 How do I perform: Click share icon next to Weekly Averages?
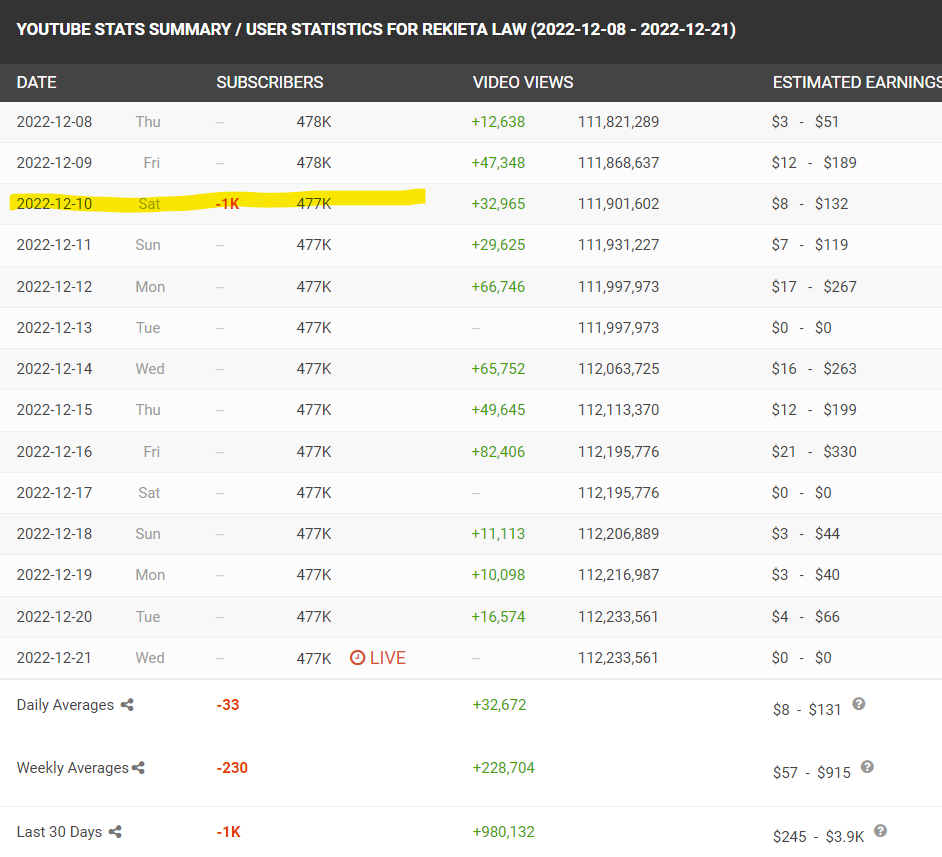[138, 768]
